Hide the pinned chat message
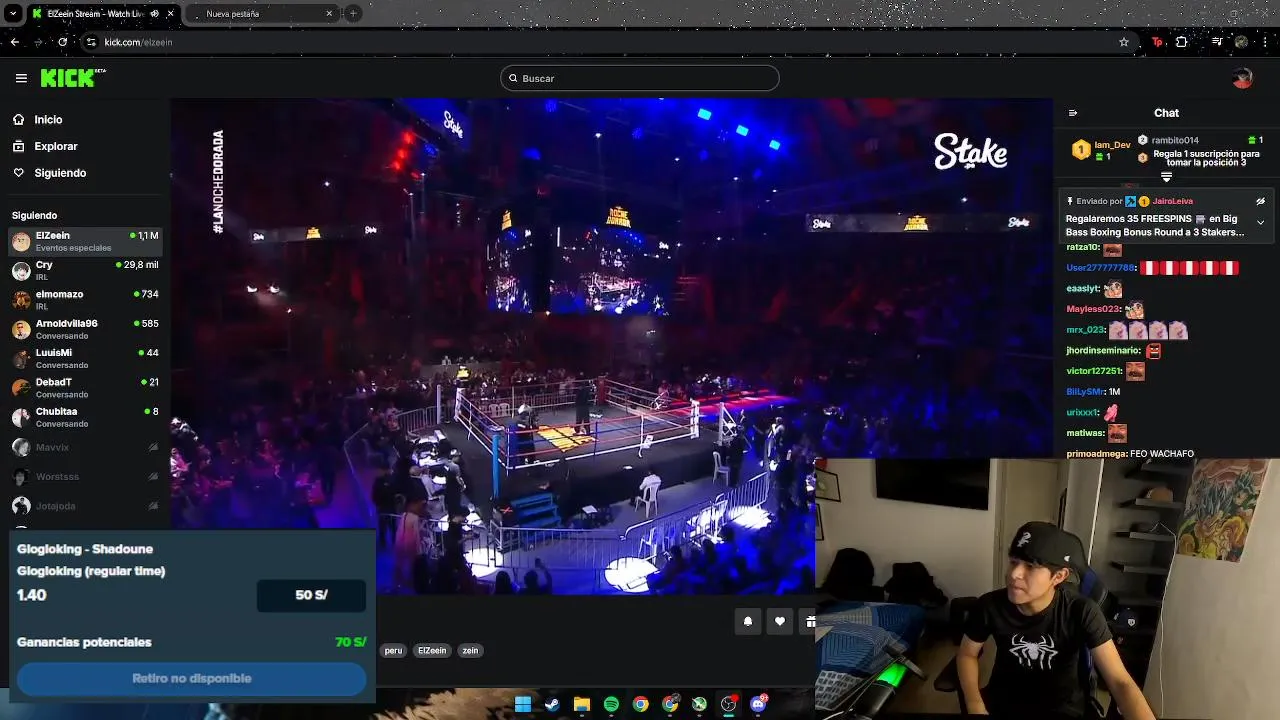 tap(1260, 201)
